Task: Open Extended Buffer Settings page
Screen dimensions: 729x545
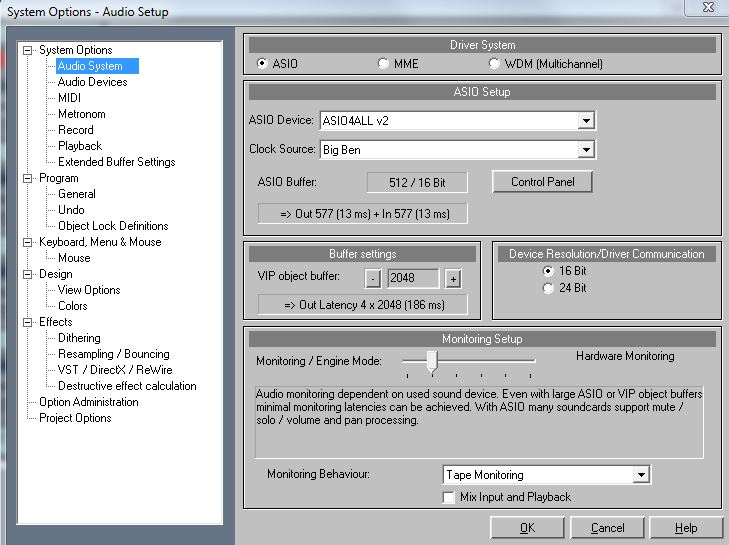Action: 116,162
